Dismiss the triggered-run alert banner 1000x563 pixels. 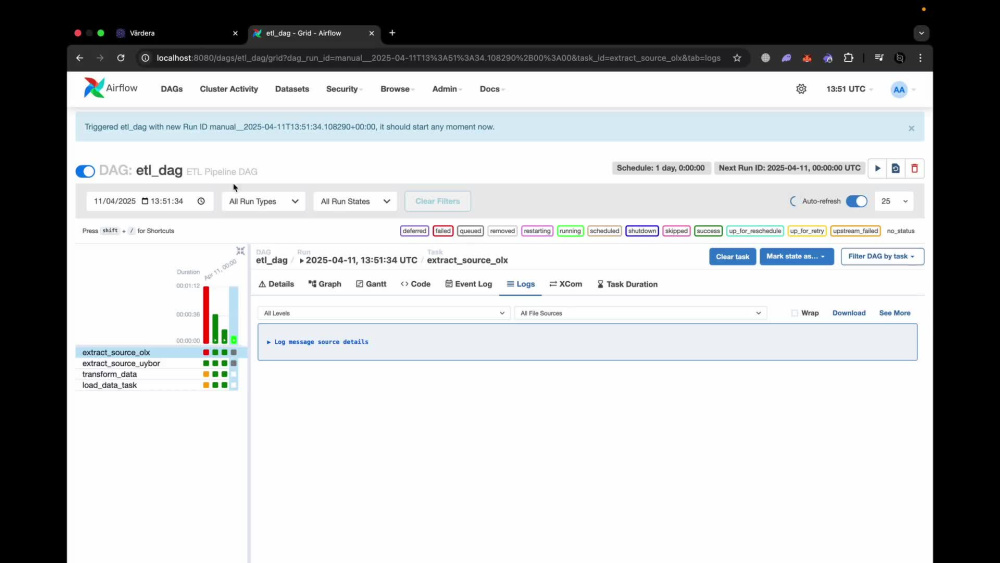click(911, 128)
